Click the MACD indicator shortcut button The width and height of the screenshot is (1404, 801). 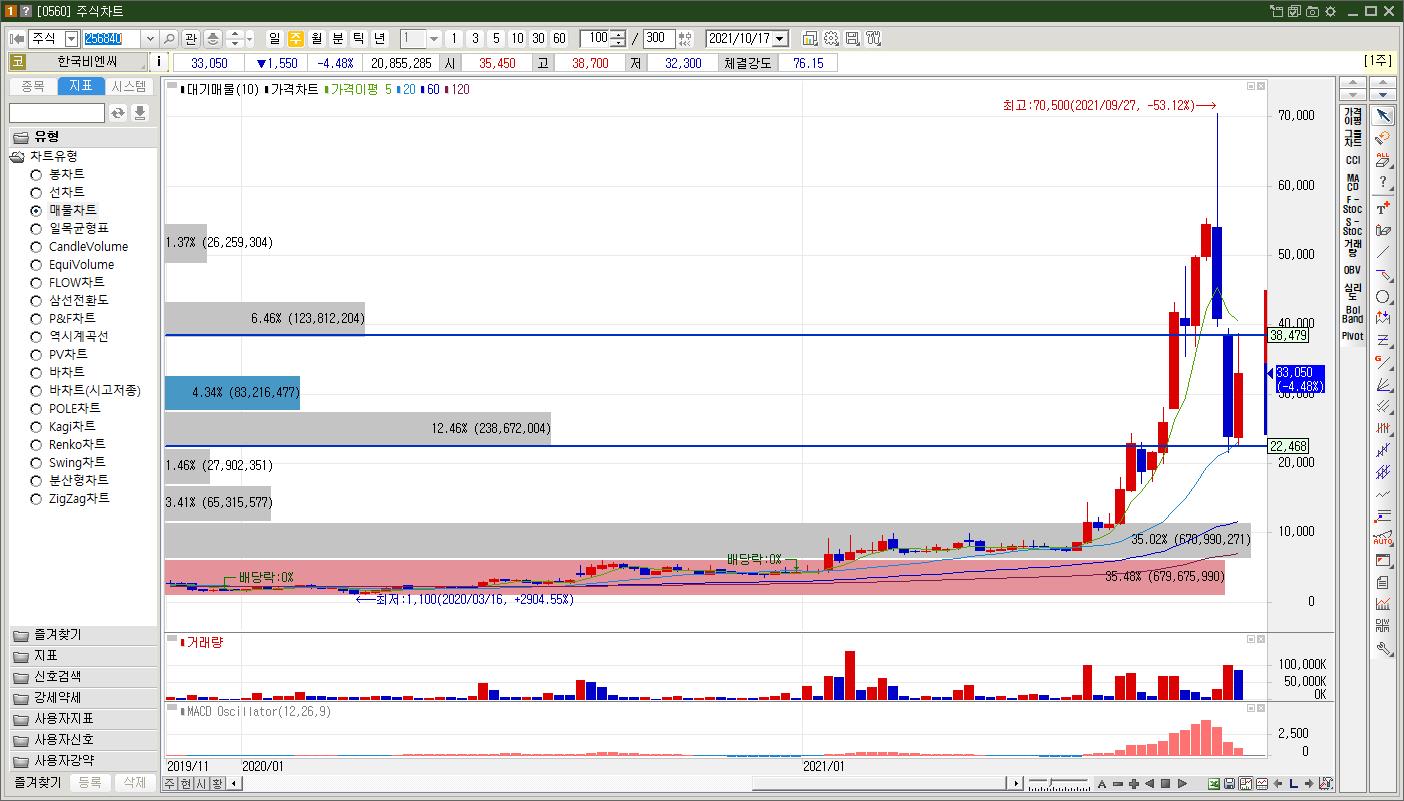1353,182
